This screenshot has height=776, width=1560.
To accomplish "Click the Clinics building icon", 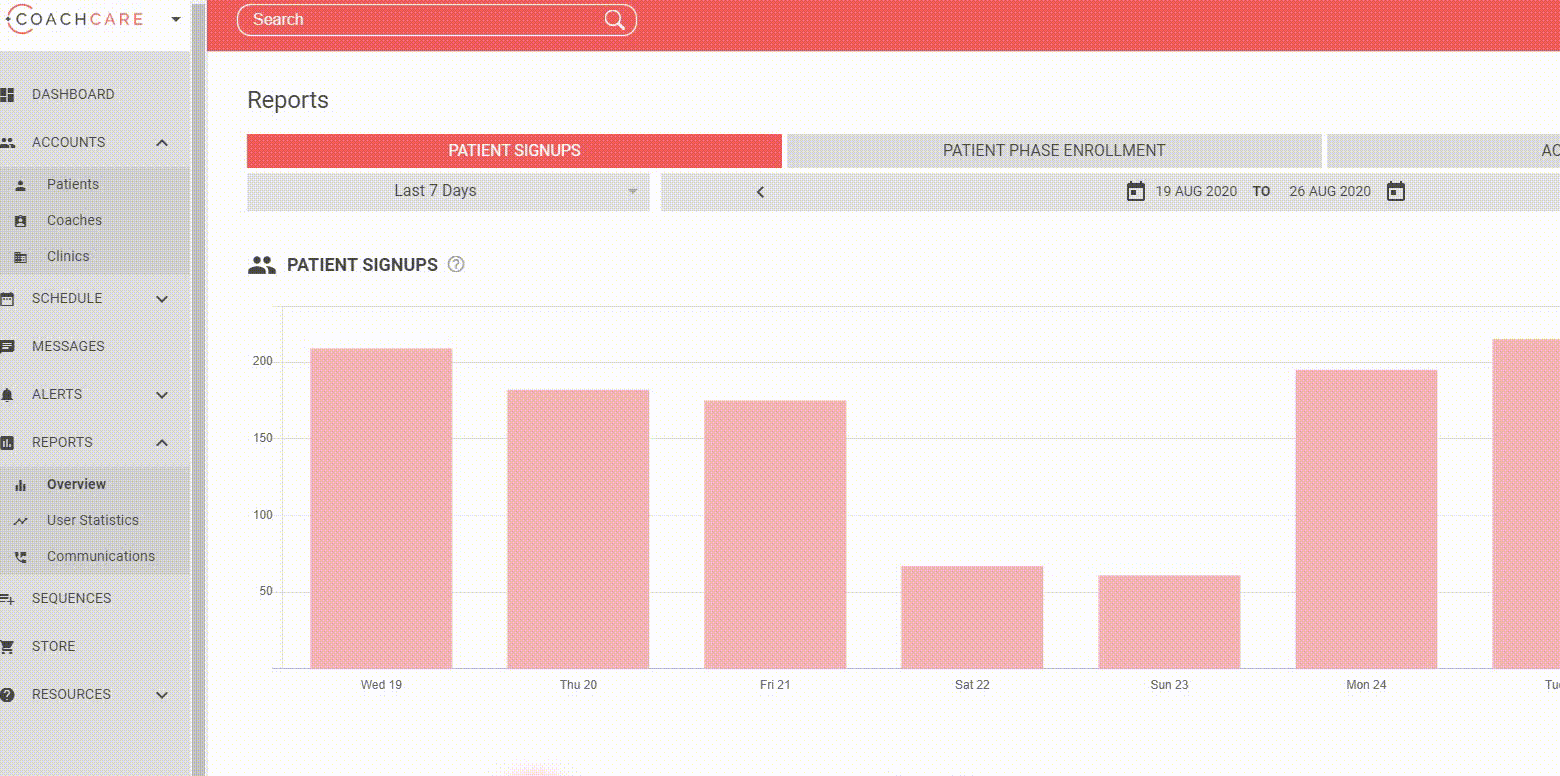I will coord(21,257).
